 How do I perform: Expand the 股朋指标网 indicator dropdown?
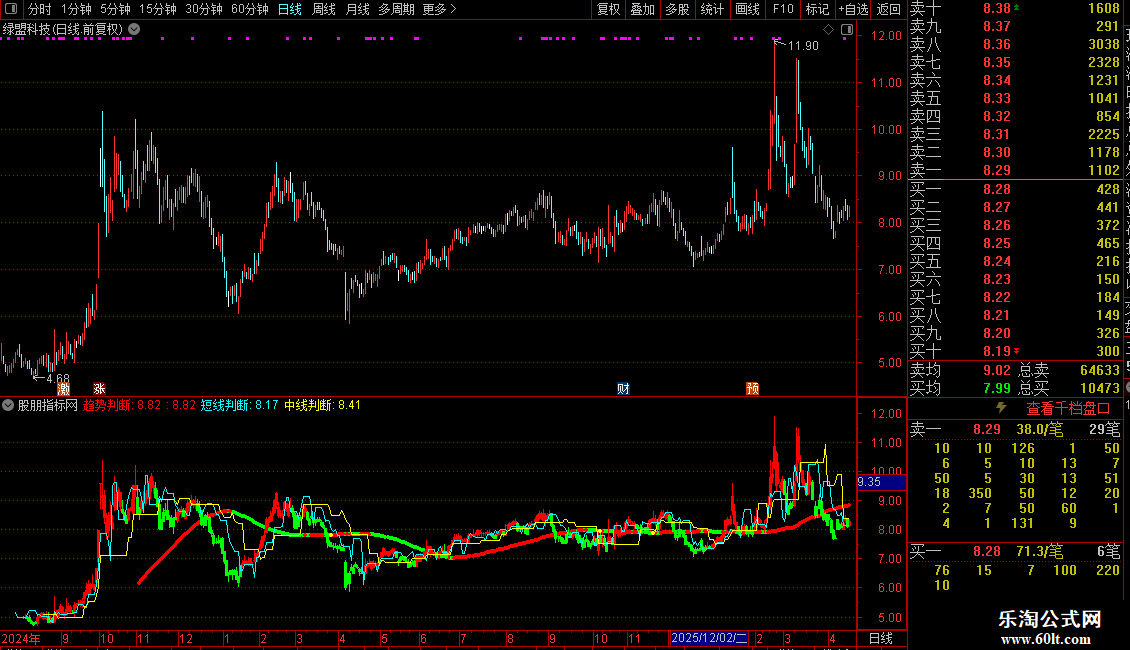coord(8,405)
